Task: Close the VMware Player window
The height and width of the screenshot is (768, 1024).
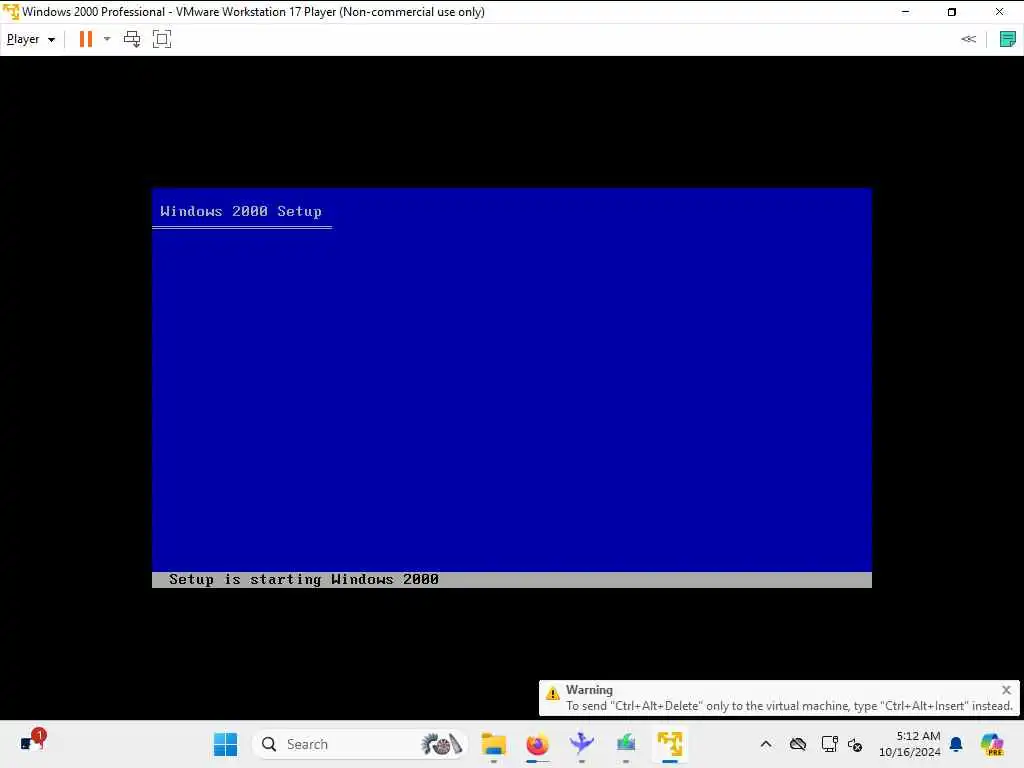Action: (999, 12)
